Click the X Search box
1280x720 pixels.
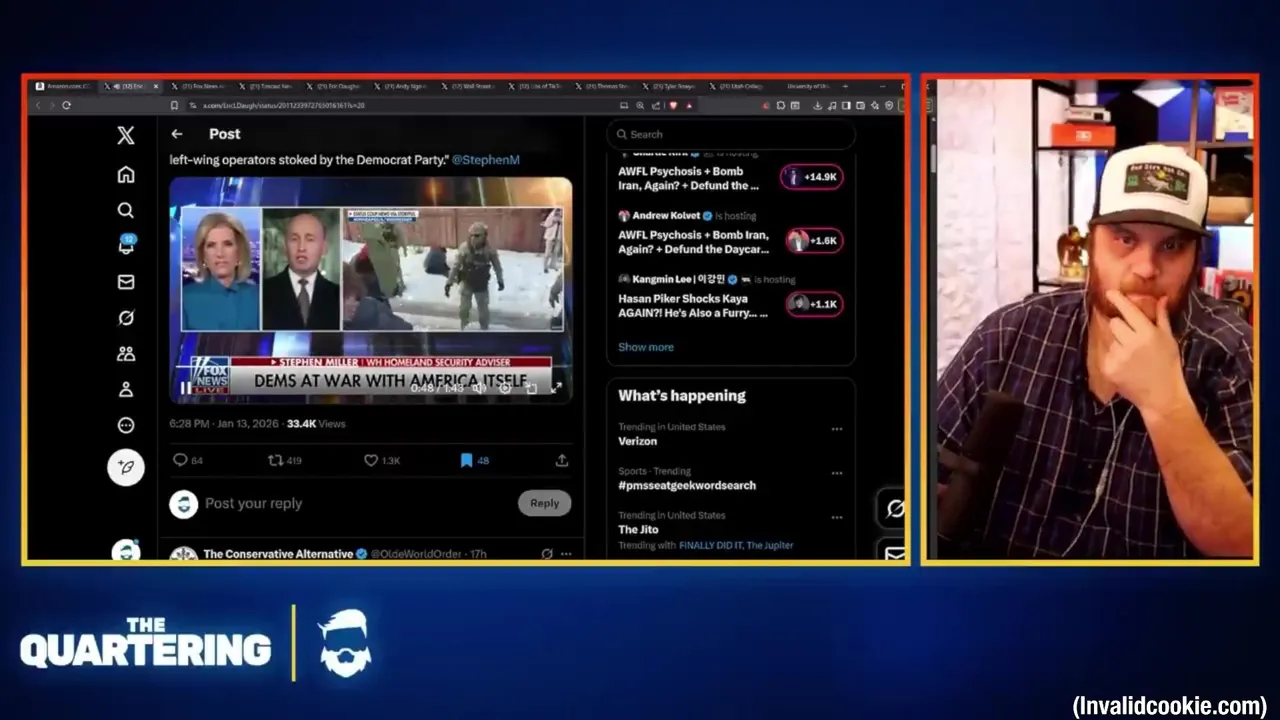tap(731, 134)
